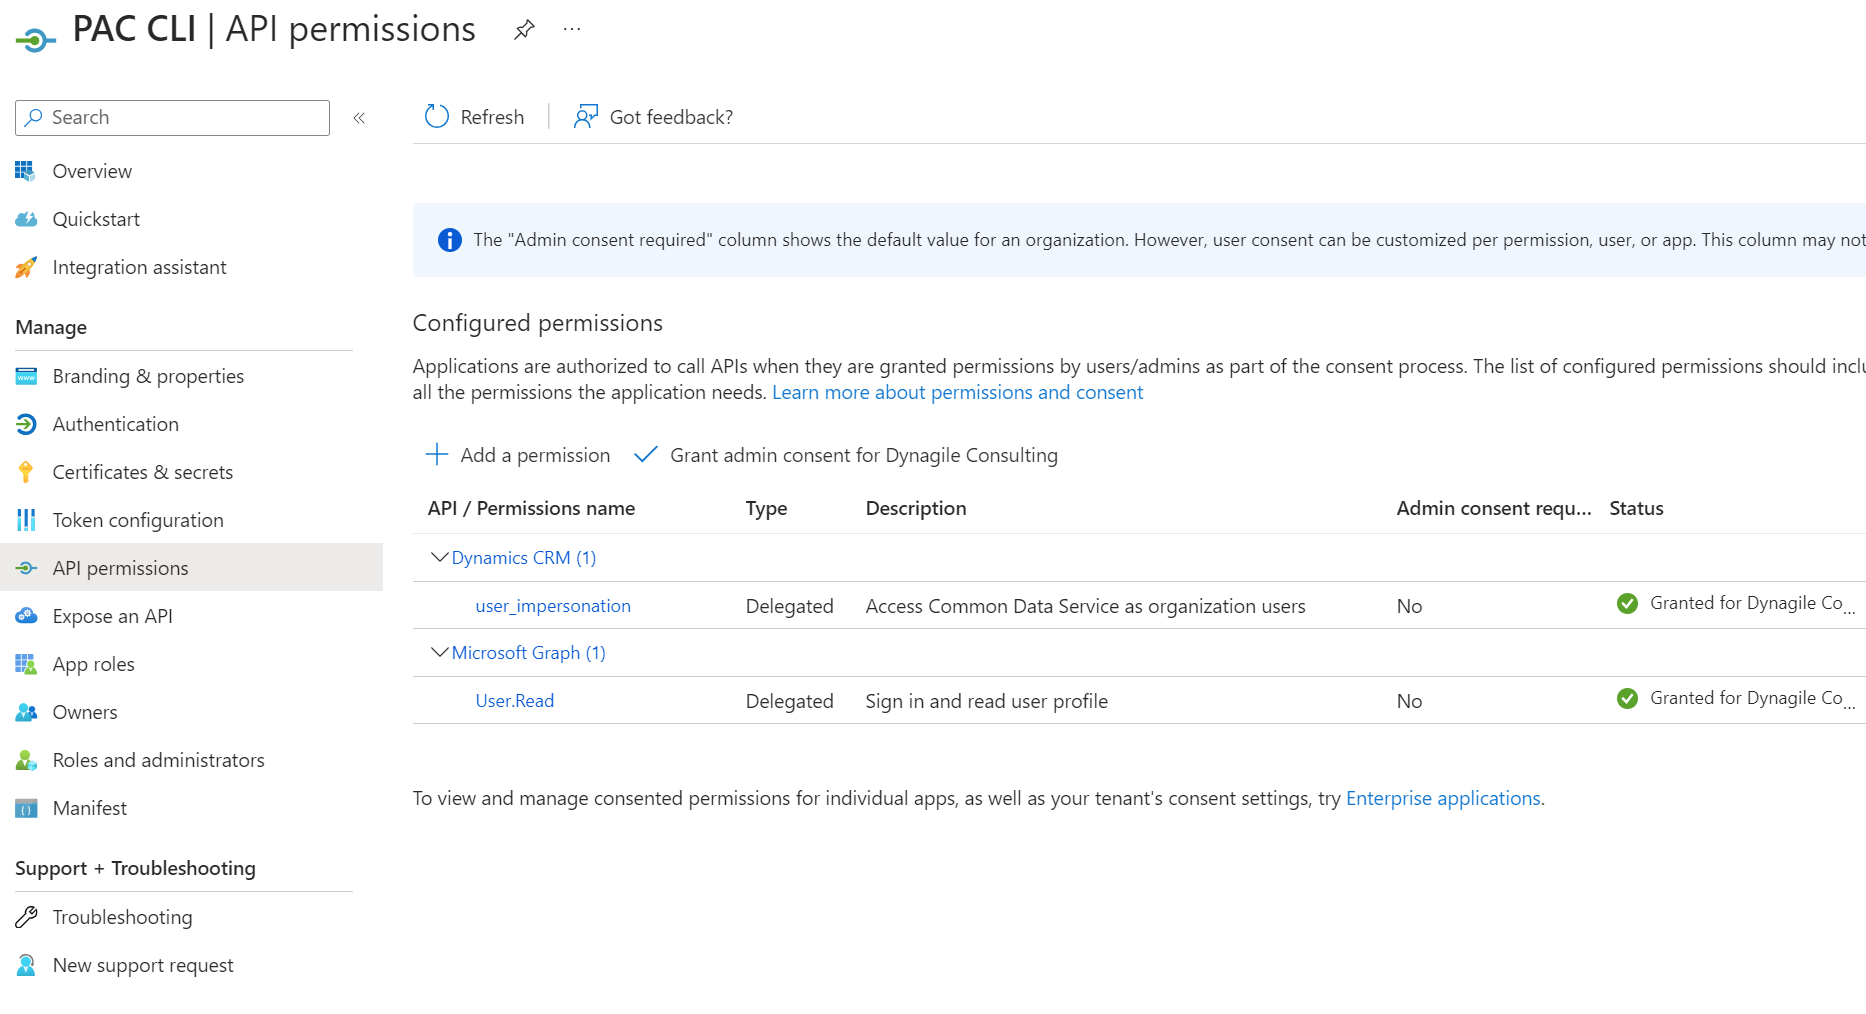The width and height of the screenshot is (1866, 1014).
Task: Click the Got feedback person icon
Action: [x=586, y=117]
